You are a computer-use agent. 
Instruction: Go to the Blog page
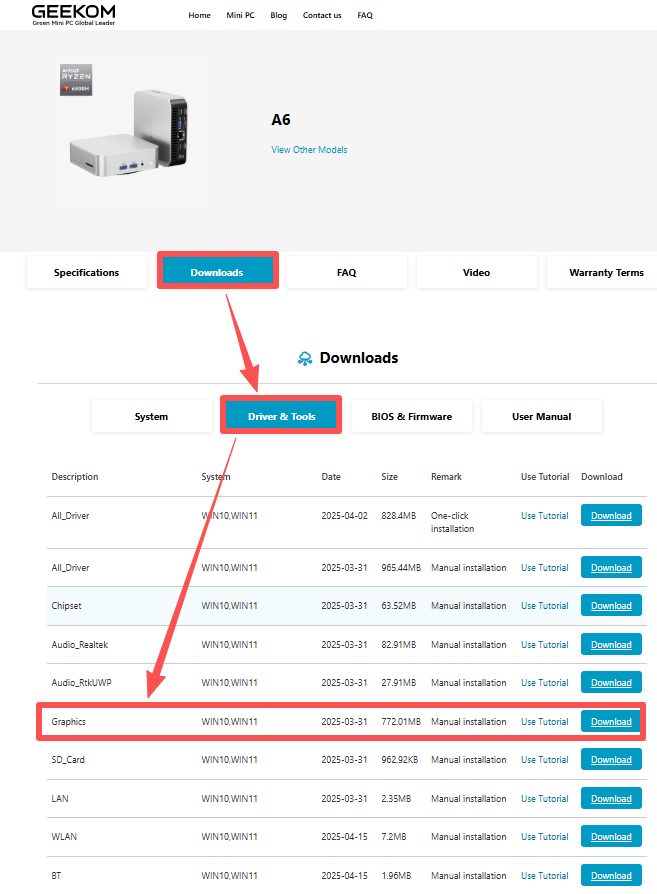click(x=278, y=15)
